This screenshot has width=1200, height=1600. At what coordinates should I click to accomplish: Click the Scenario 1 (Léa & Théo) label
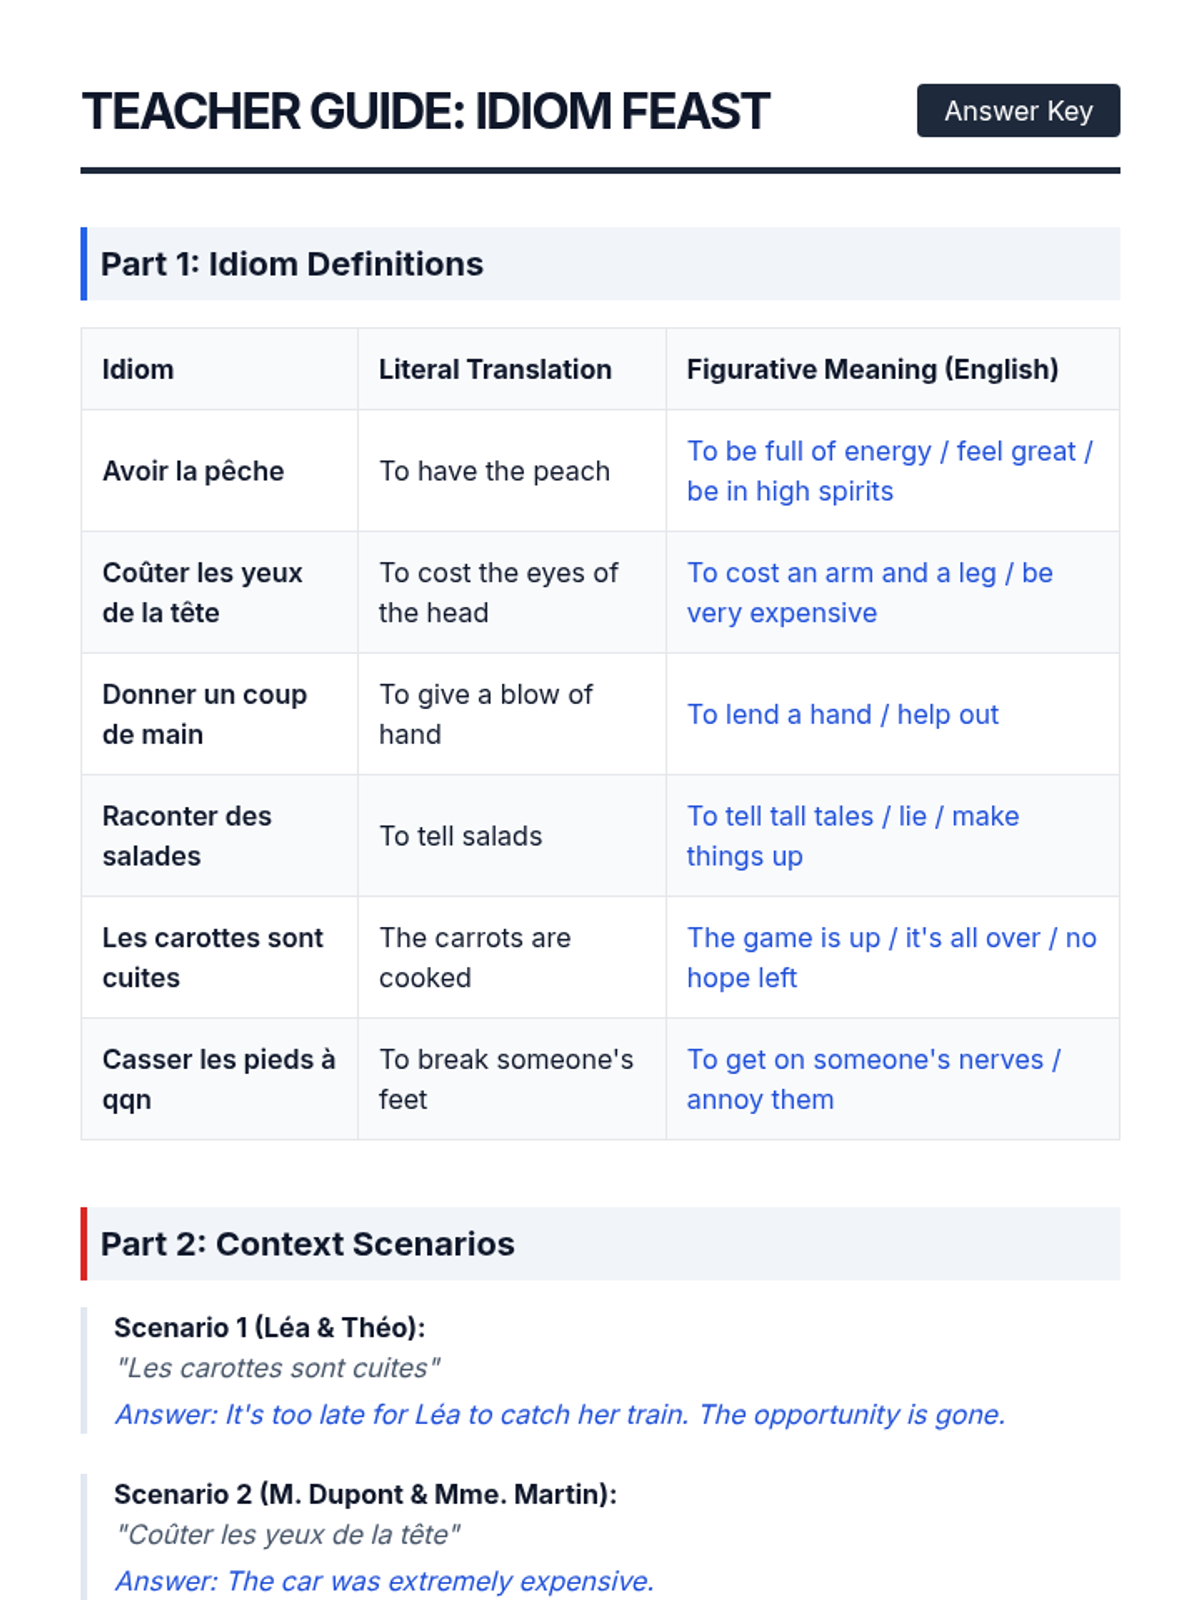269,1328
